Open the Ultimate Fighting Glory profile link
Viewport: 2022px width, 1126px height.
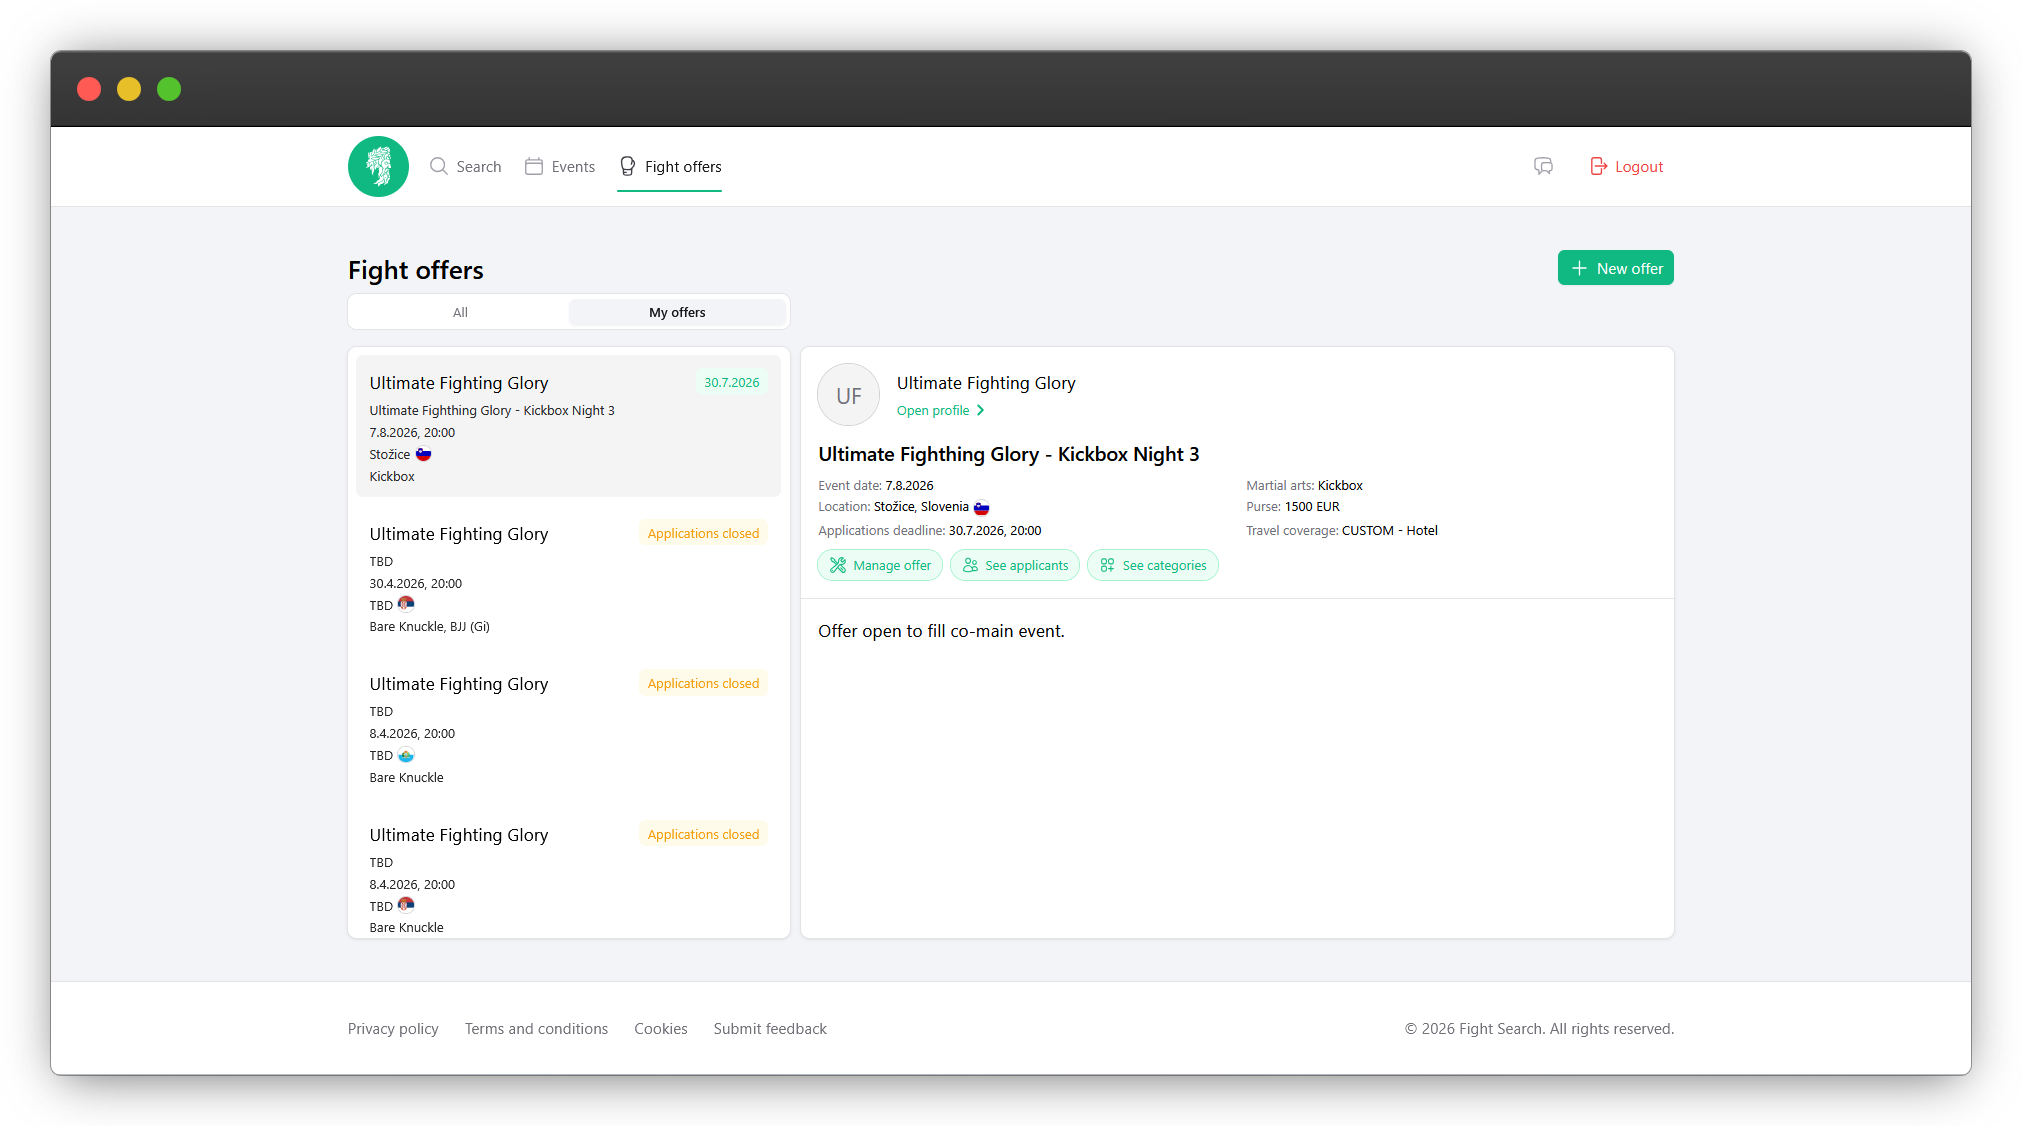[x=940, y=411]
